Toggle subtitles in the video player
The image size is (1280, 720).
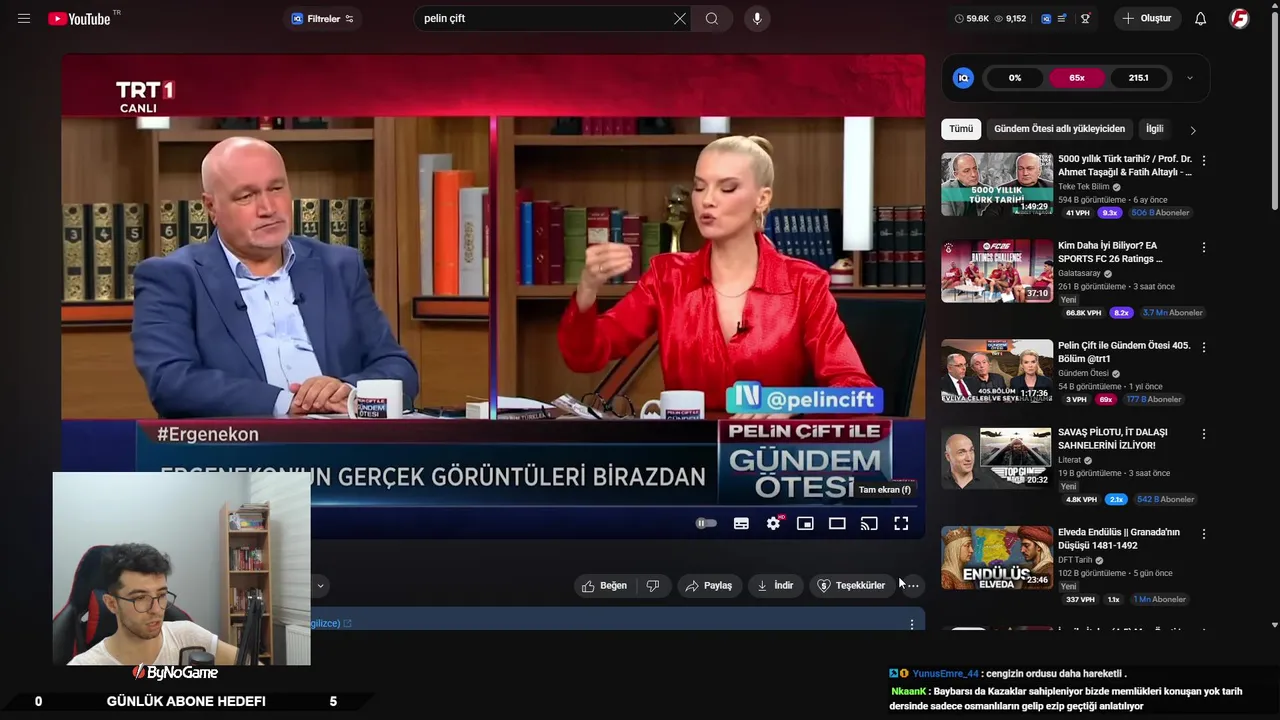[x=741, y=523]
